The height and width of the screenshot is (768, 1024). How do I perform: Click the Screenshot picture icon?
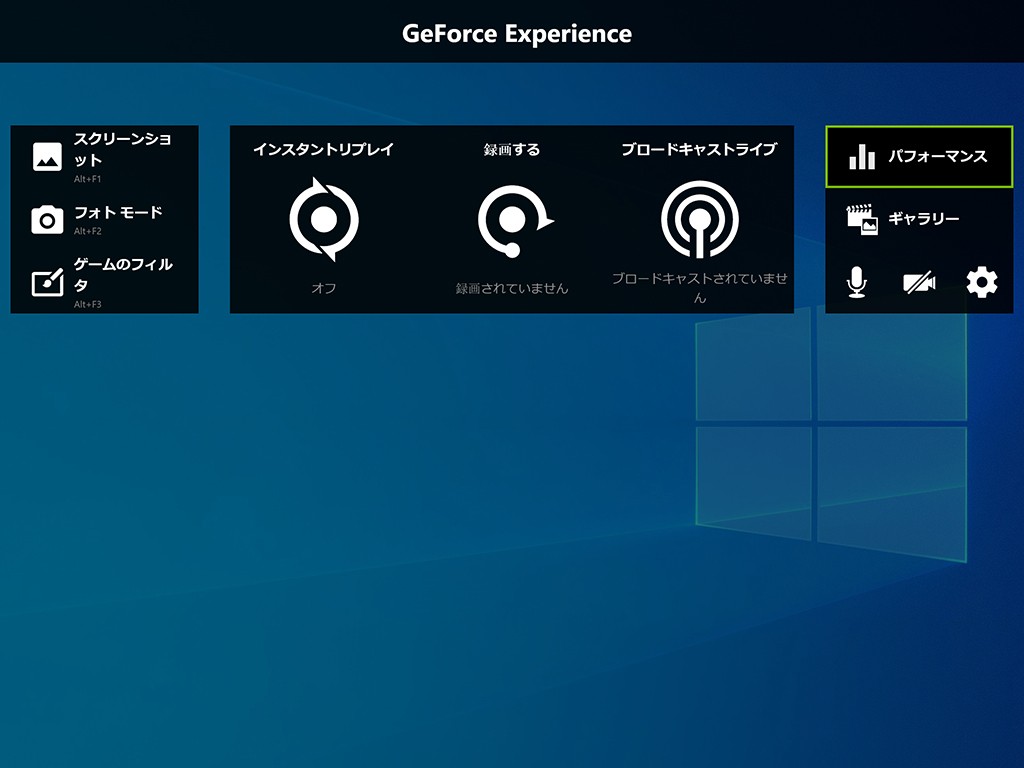tap(47, 156)
